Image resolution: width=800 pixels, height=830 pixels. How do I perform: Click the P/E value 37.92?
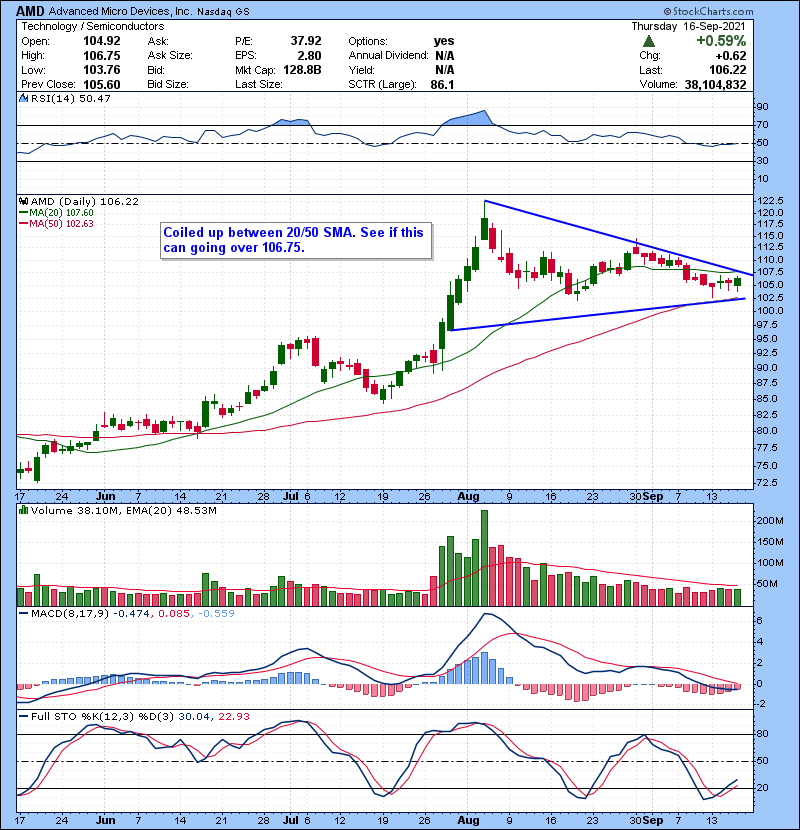(x=306, y=41)
